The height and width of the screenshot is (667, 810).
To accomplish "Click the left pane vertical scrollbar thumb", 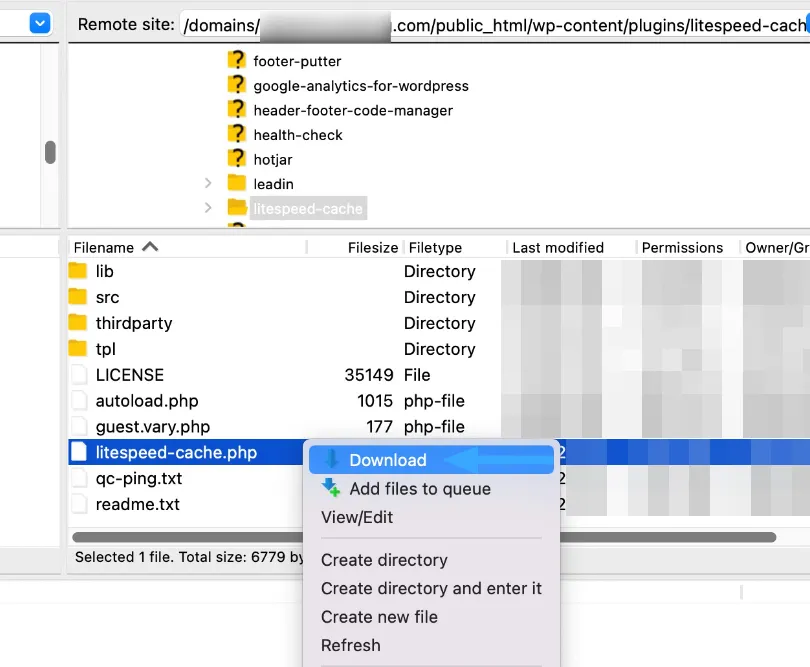I will [50, 152].
